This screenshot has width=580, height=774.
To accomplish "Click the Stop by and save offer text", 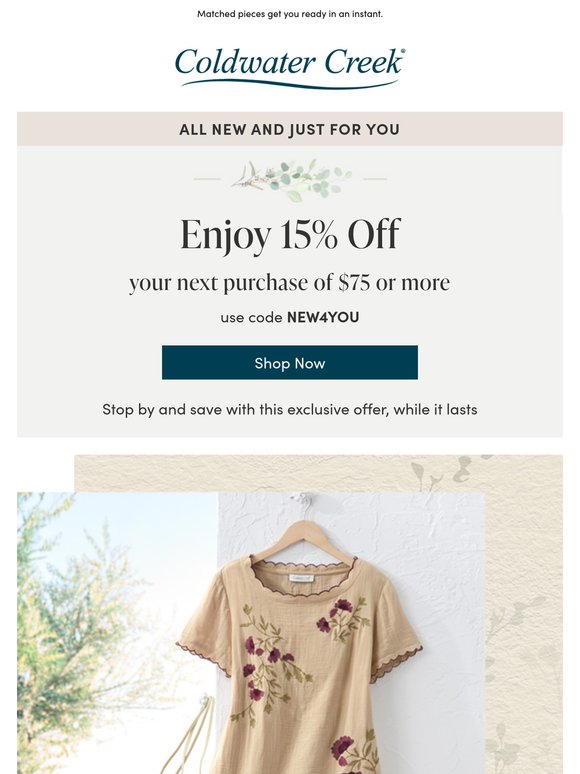I will pos(290,409).
